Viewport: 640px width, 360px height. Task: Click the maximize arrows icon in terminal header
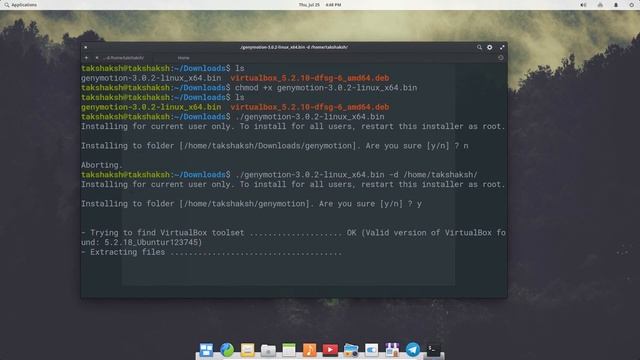(x=502, y=47)
